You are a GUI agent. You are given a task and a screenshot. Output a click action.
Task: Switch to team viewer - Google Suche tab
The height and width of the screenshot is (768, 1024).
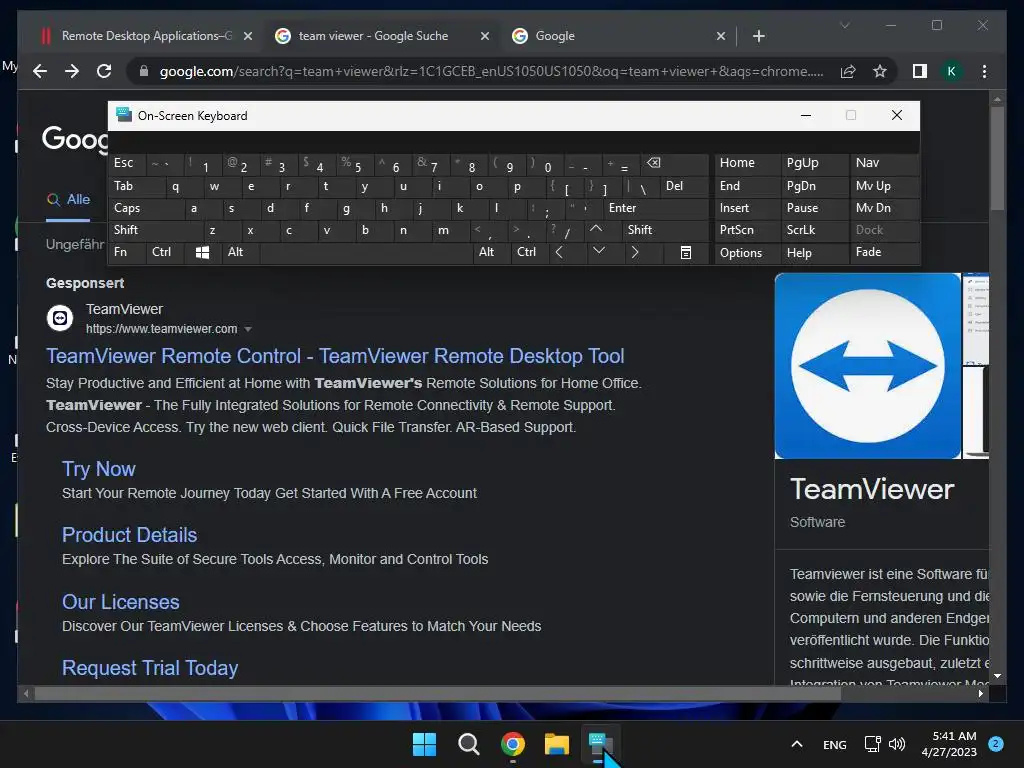click(382, 36)
